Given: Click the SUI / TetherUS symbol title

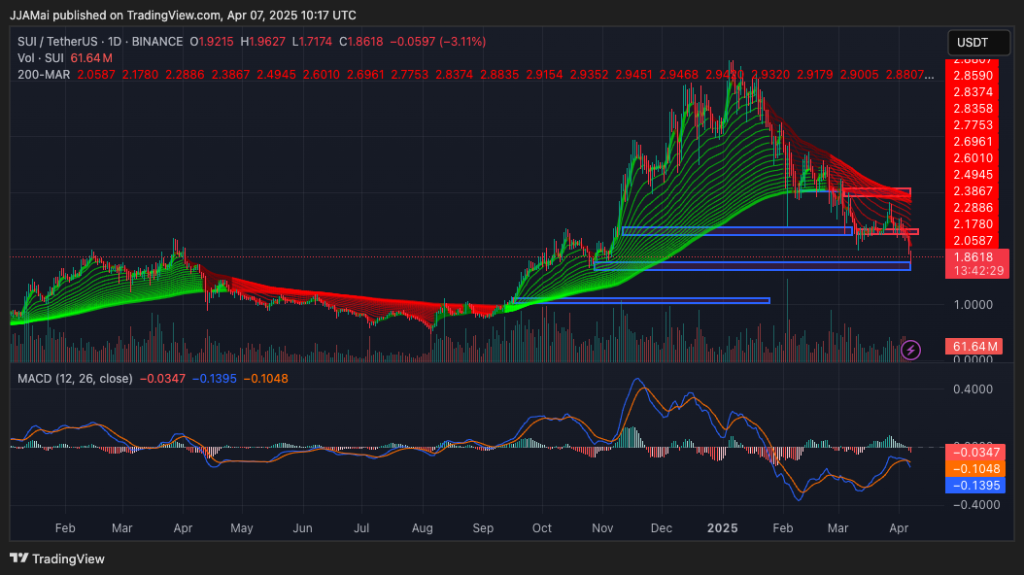Looking at the screenshot, I should click(x=58, y=41).
